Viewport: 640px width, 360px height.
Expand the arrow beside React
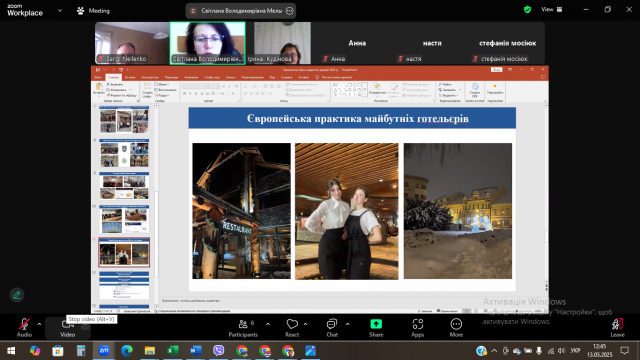305,324
